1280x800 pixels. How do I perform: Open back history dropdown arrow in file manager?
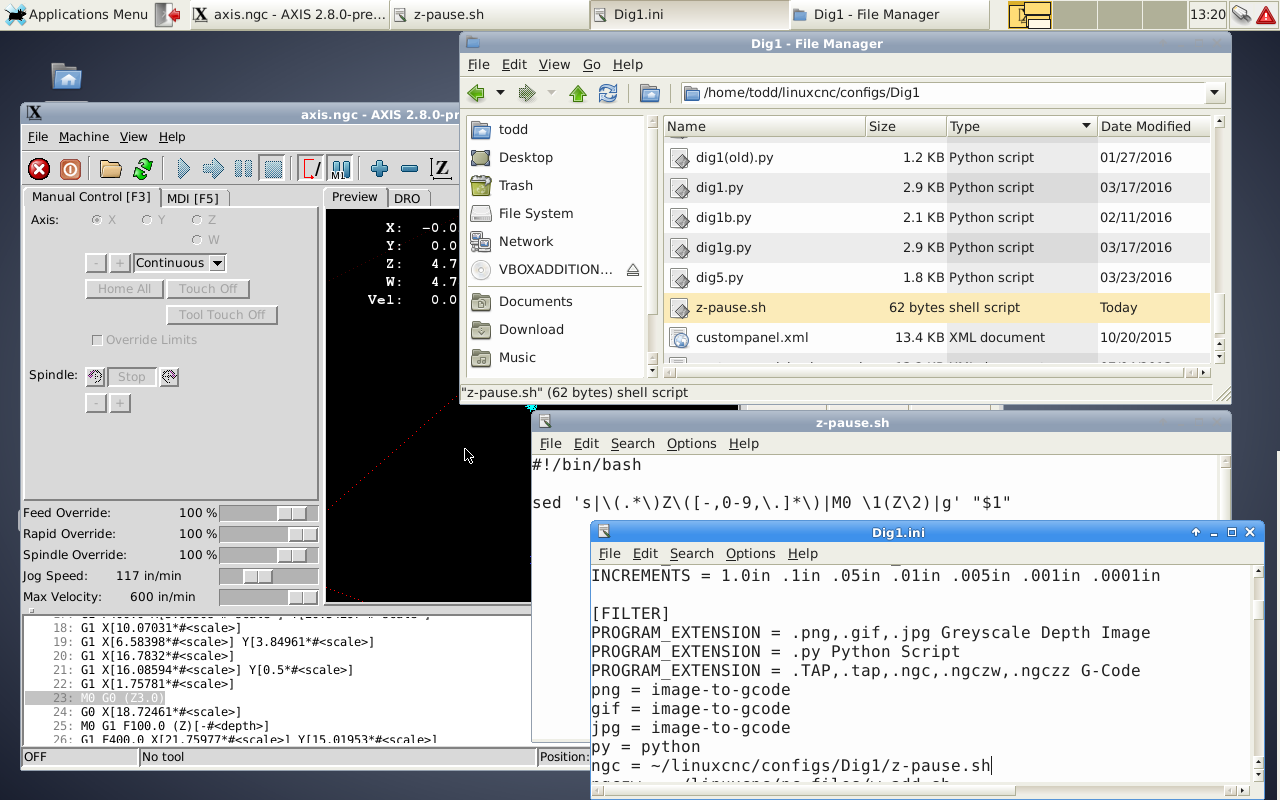click(501, 93)
